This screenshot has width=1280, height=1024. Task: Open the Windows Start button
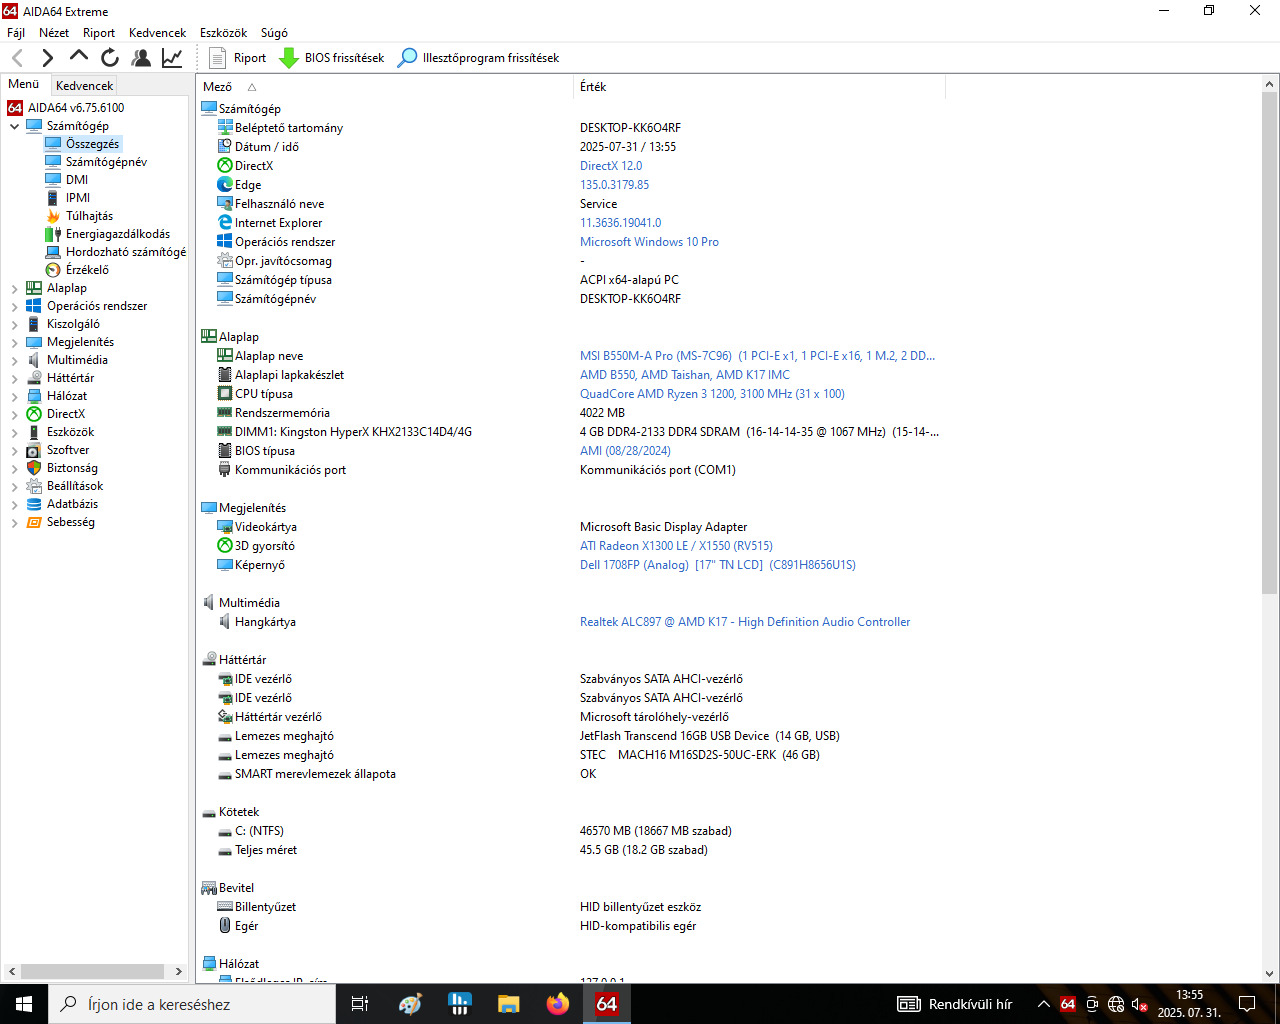[24, 1004]
